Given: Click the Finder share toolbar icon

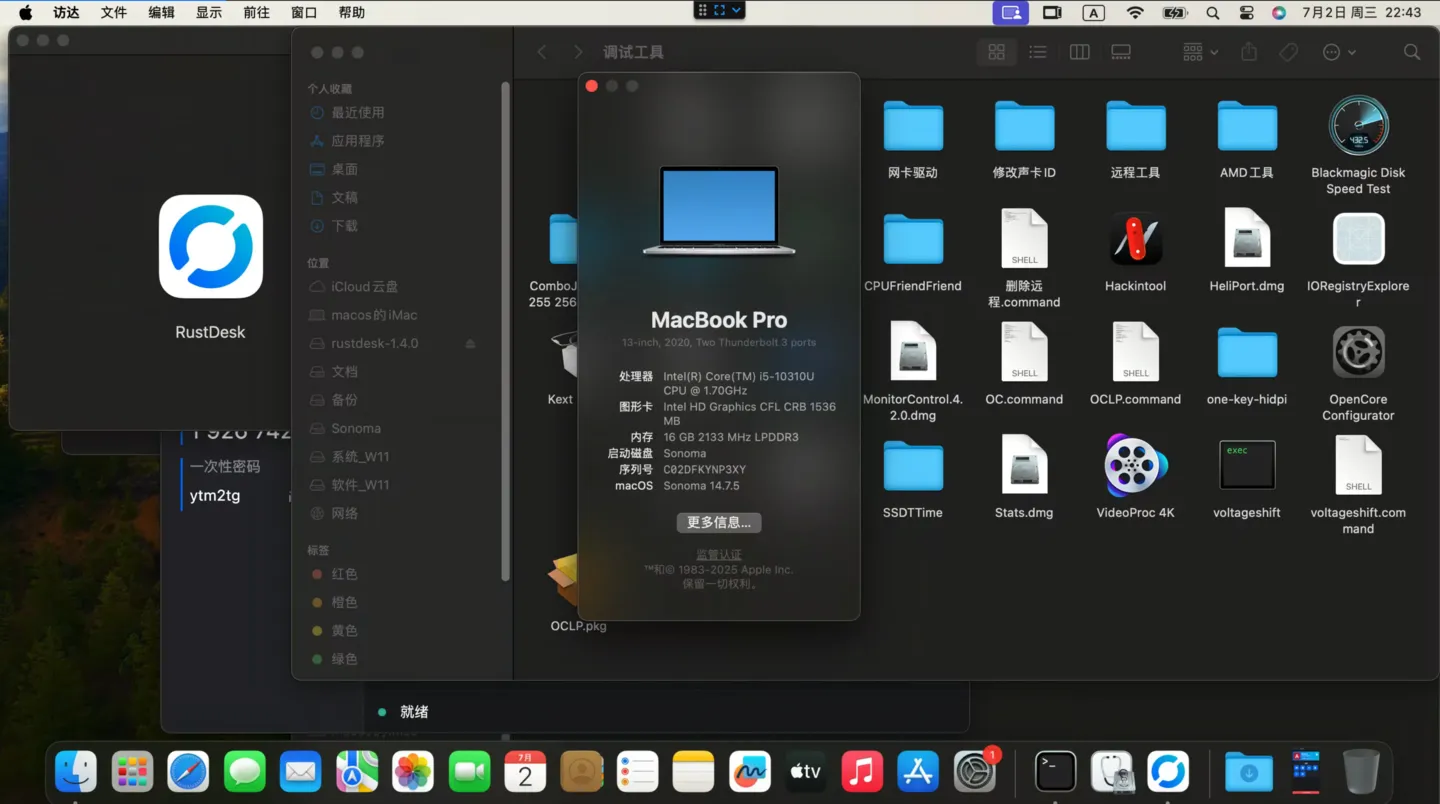Looking at the screenshot, I should [1249, 52].
